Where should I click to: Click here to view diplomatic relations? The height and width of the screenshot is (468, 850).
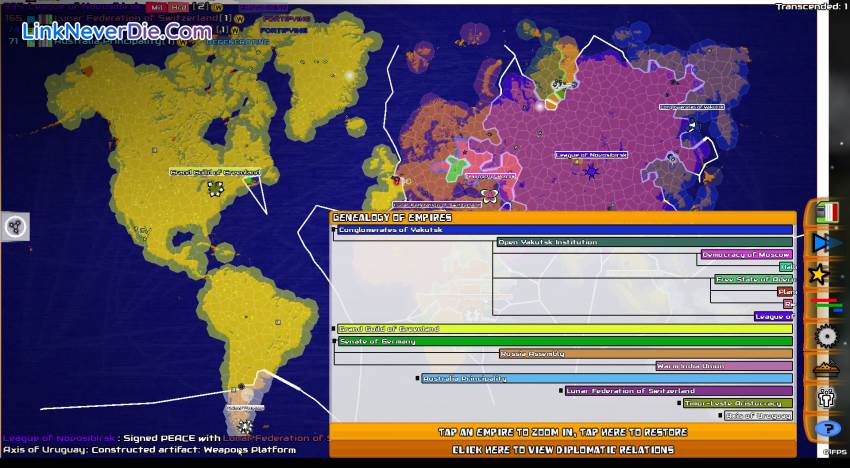[x=563, y=450]
